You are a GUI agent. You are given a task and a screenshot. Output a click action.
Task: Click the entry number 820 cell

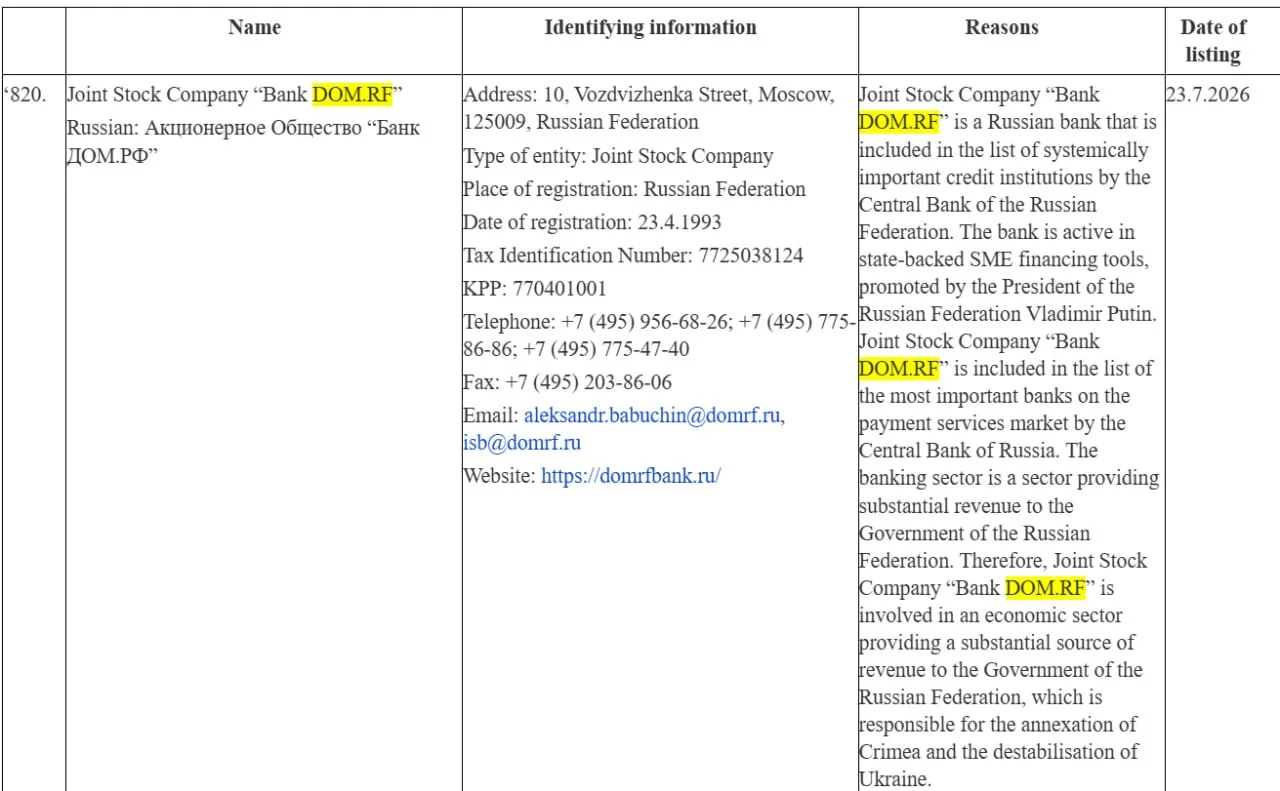coord(27,96)
